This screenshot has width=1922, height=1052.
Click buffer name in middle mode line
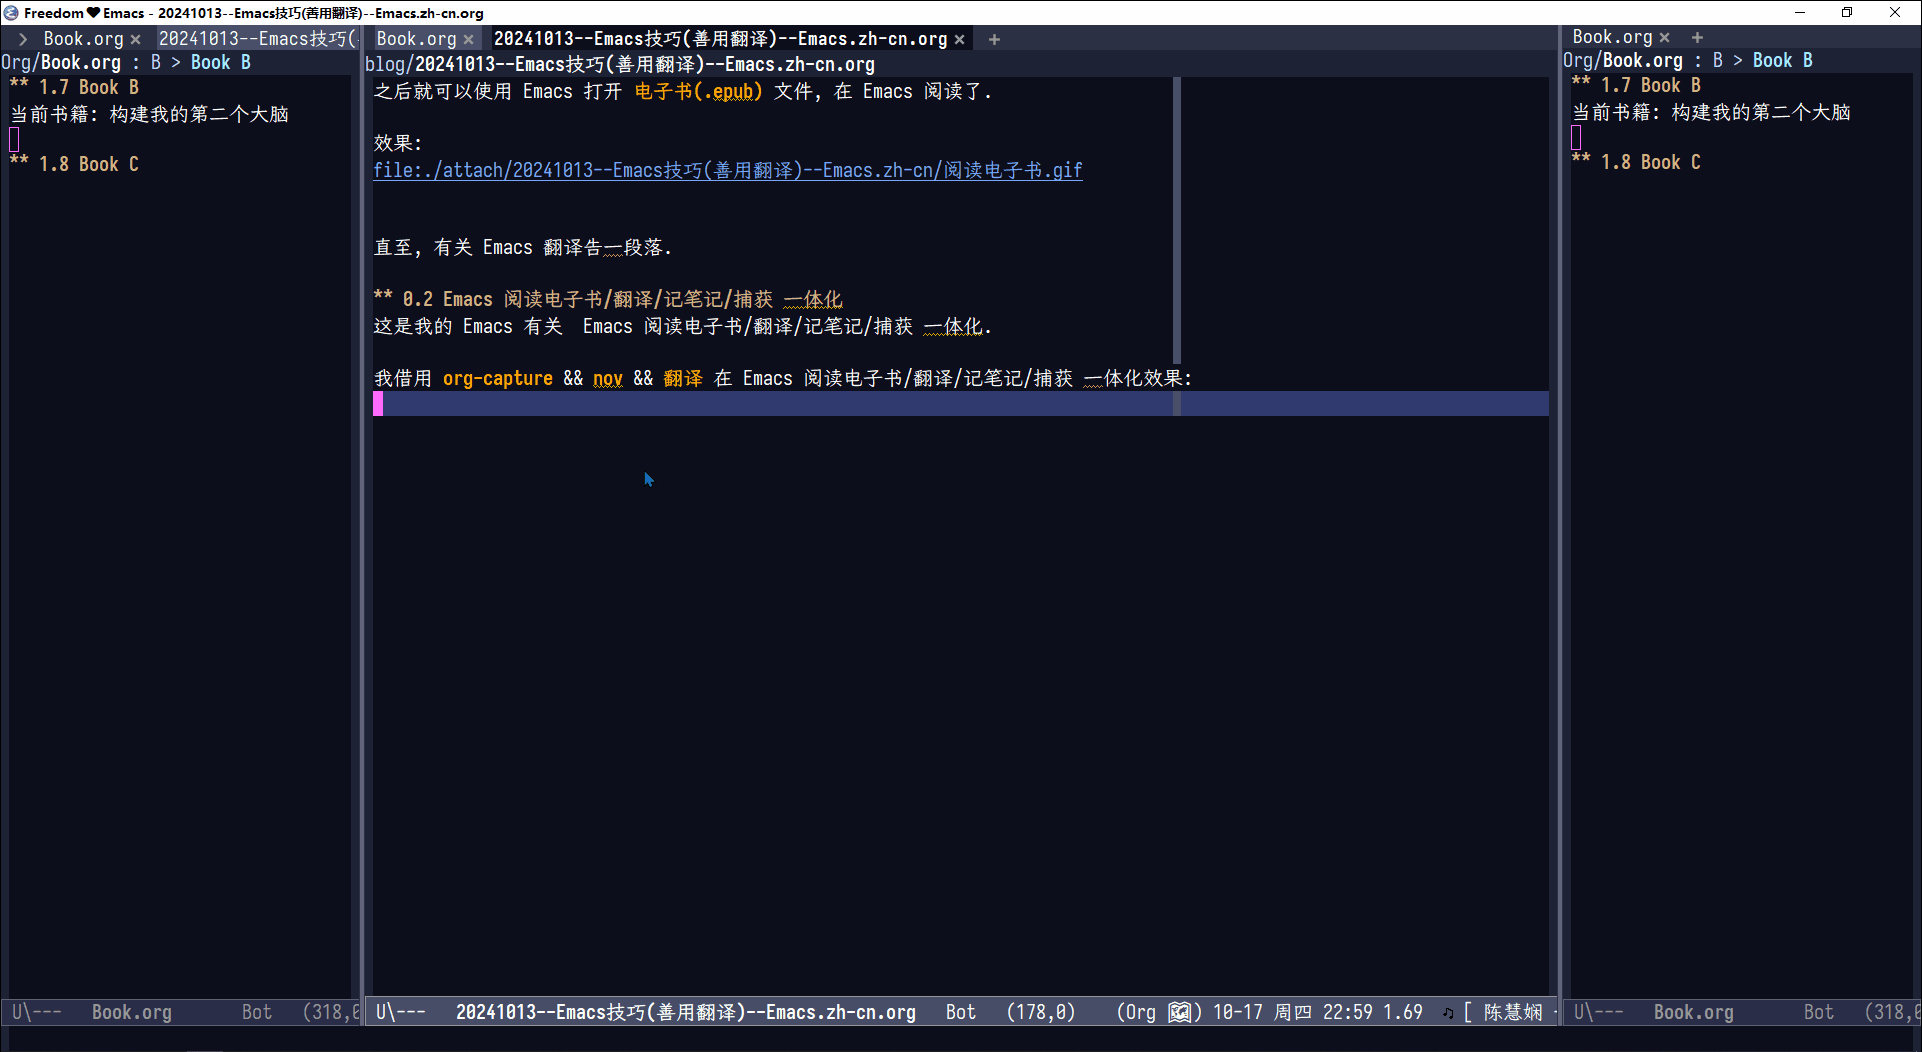(686, 1013)
